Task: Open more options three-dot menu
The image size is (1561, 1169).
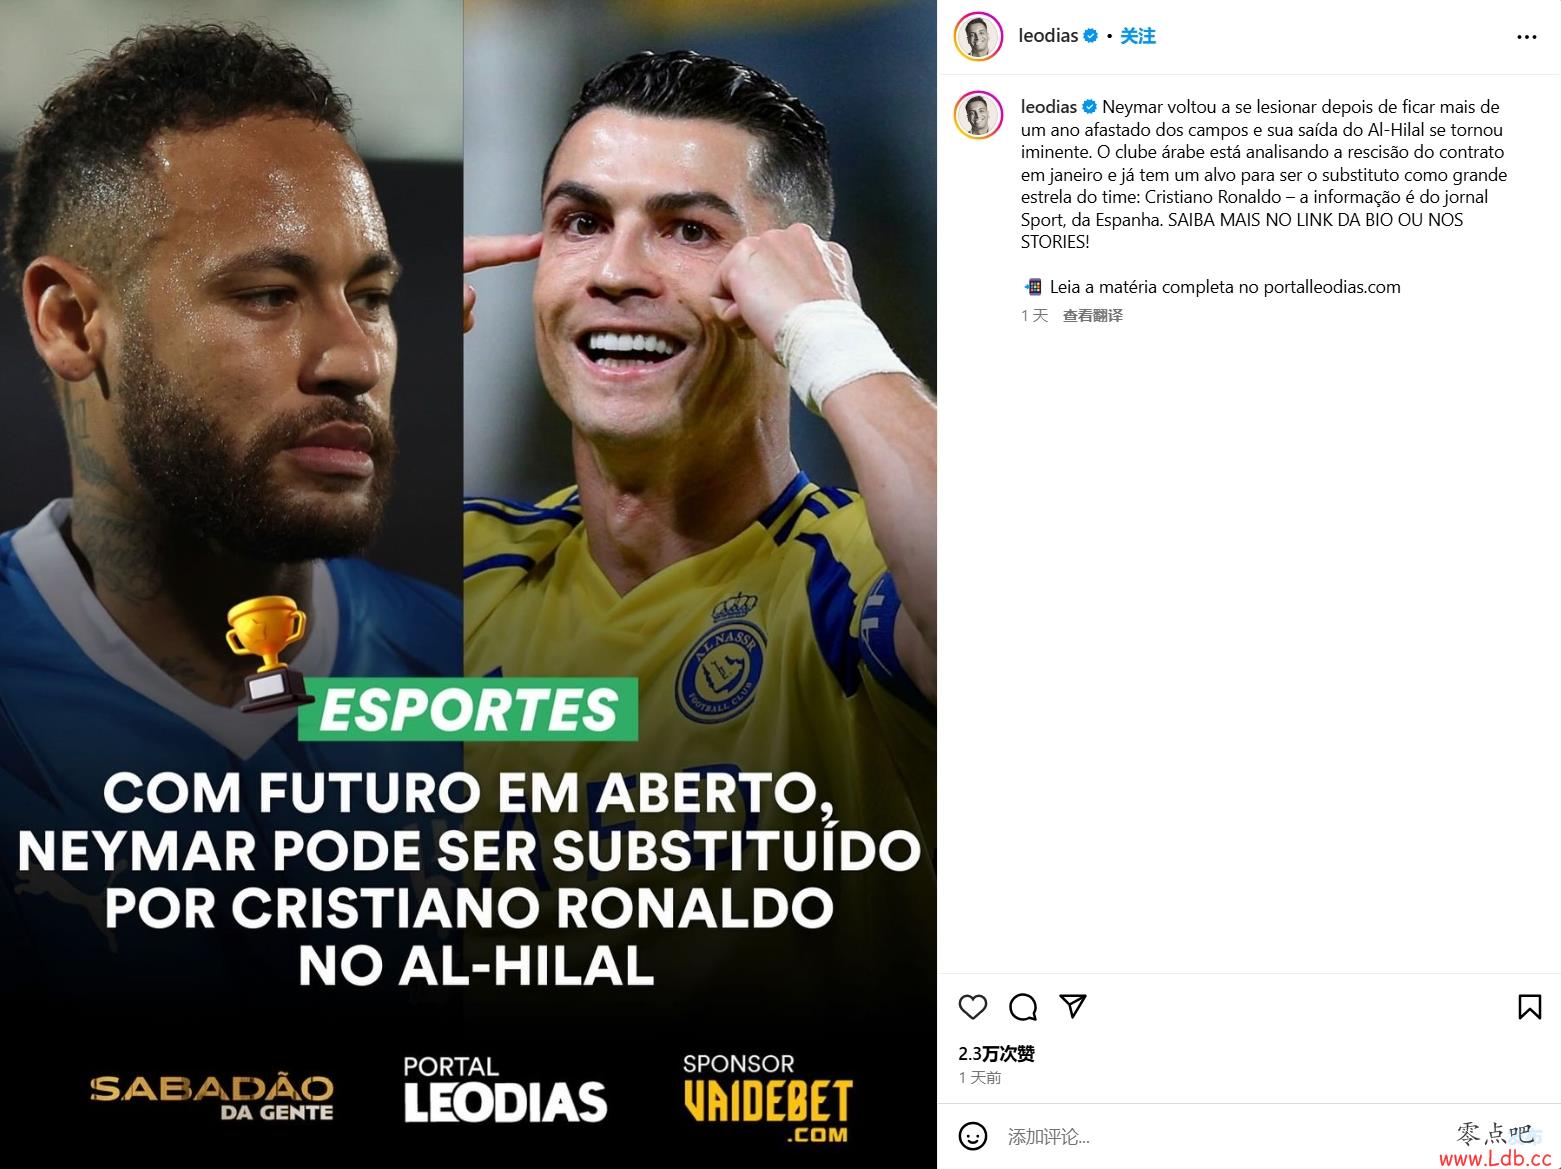Action: click(x=1526, y=37)
